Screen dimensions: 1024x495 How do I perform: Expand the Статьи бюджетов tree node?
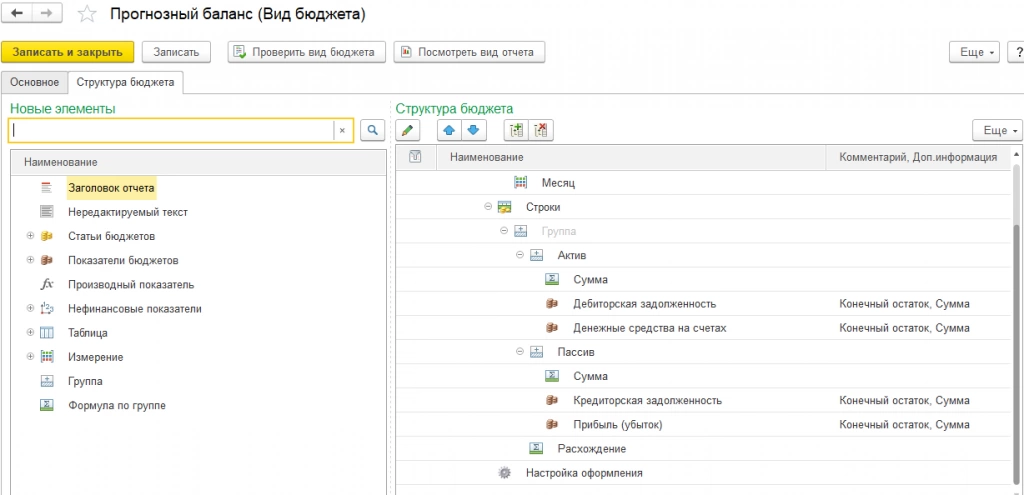[x=31, y=236]
